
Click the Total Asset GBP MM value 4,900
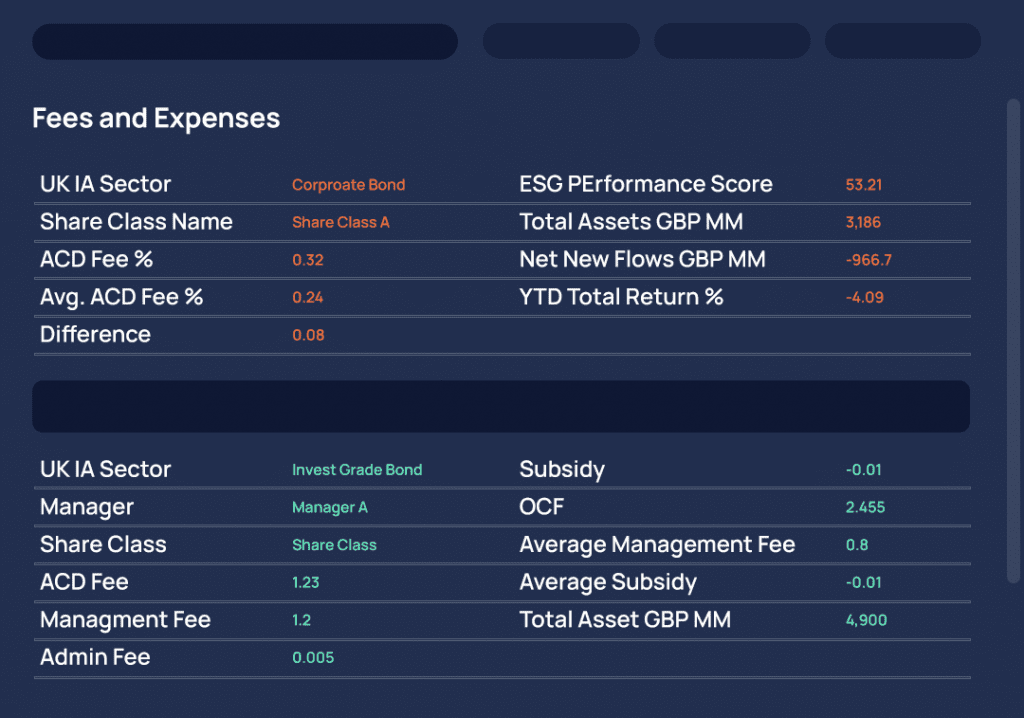click(x=866, y=620)
